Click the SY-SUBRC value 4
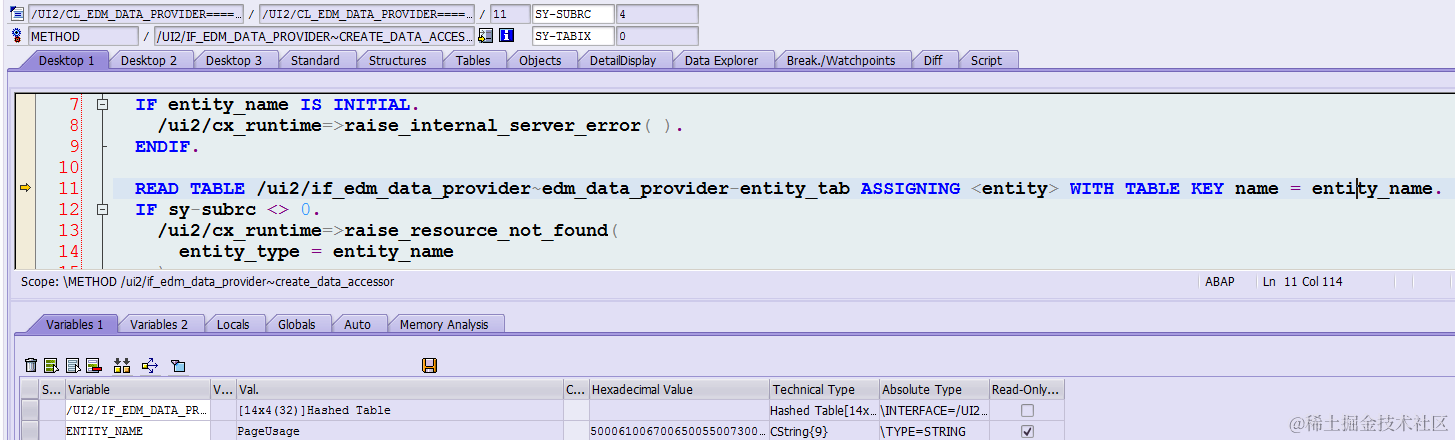This screenshot has height=440, width=1455. click(x=657, y=14)
